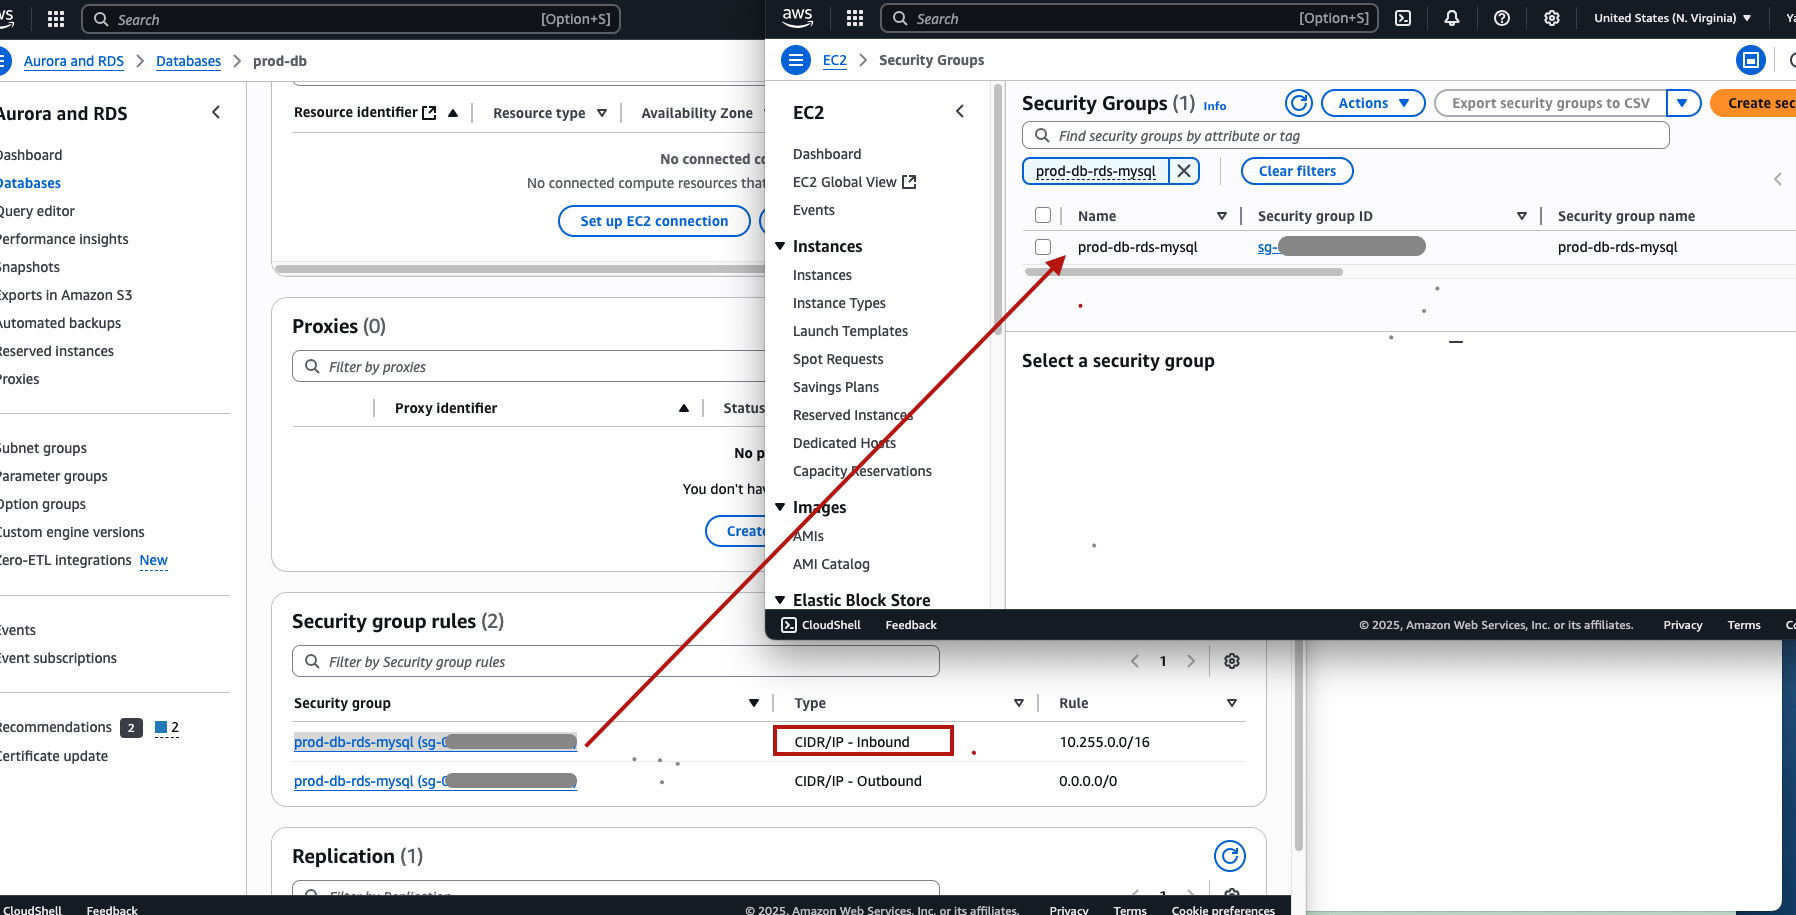The width and height of the screenshot is (1796, 915).
Task: Open inbound prod-db-rds-mysql security group link
Action: (x=435, y=742)
